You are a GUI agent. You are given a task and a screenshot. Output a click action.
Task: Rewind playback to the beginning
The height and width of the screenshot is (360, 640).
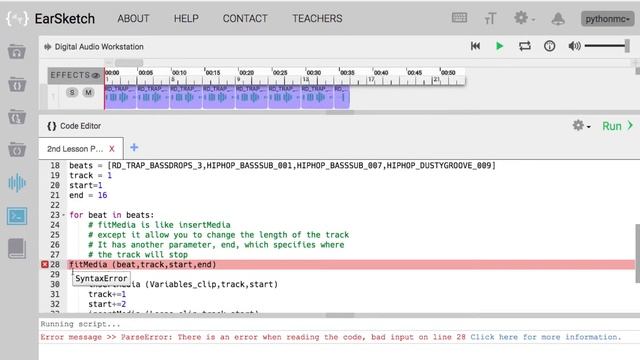click(x=475, y=46)
